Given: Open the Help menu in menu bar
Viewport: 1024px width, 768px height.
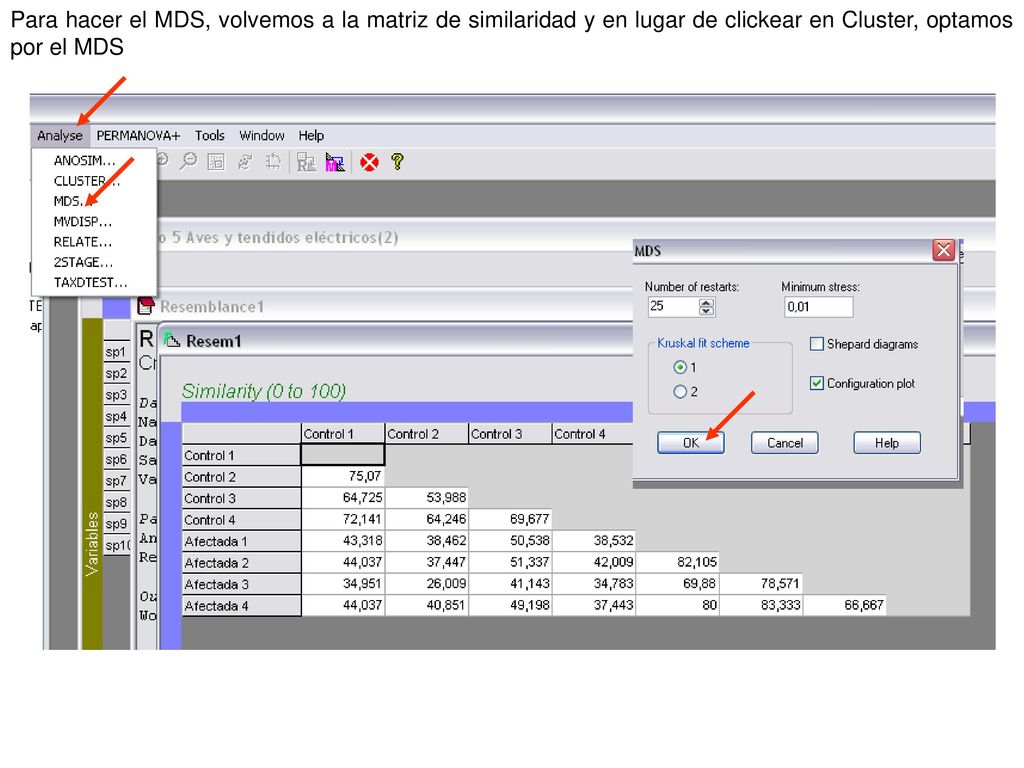Looking at the screenshot, I should click(311, 135).
